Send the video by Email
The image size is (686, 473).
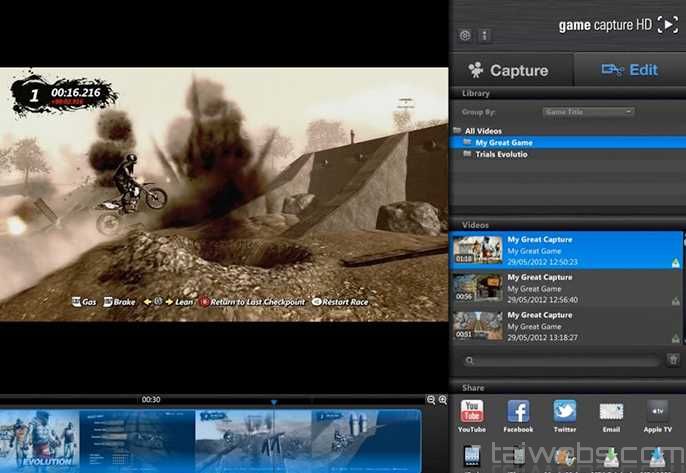pyautogui.click(x=611, y=412)
